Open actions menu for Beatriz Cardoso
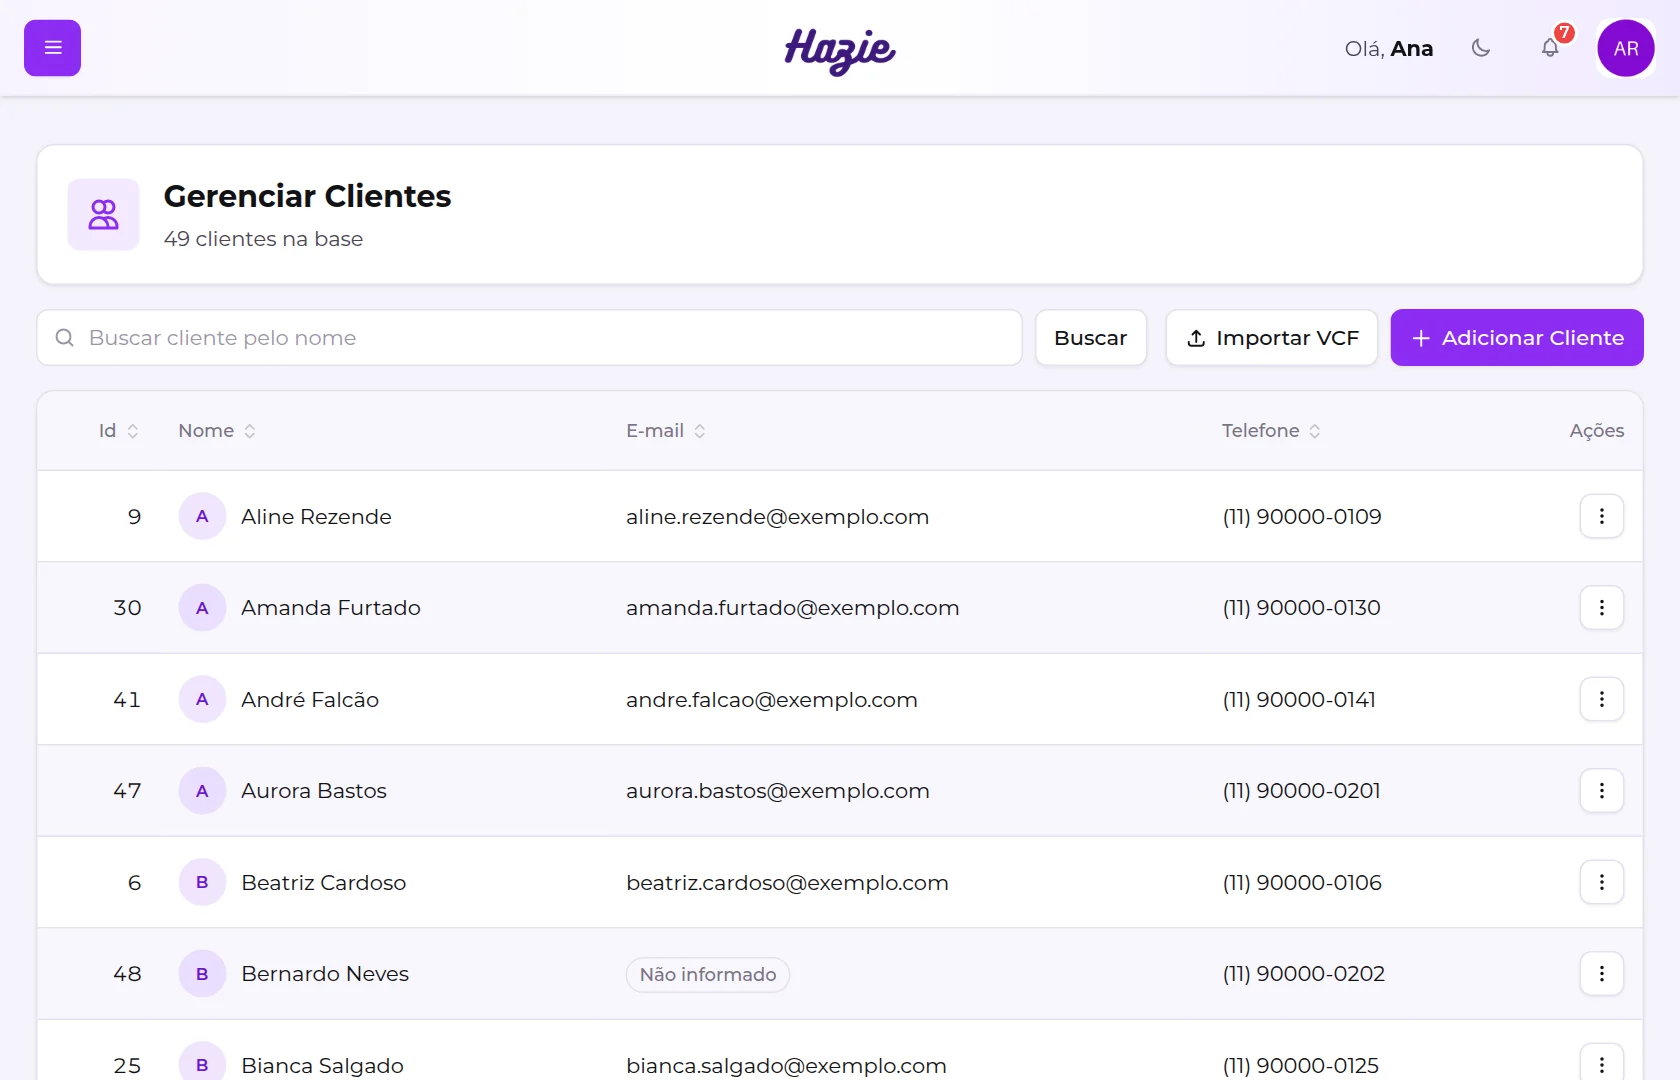 point(1602,882)
